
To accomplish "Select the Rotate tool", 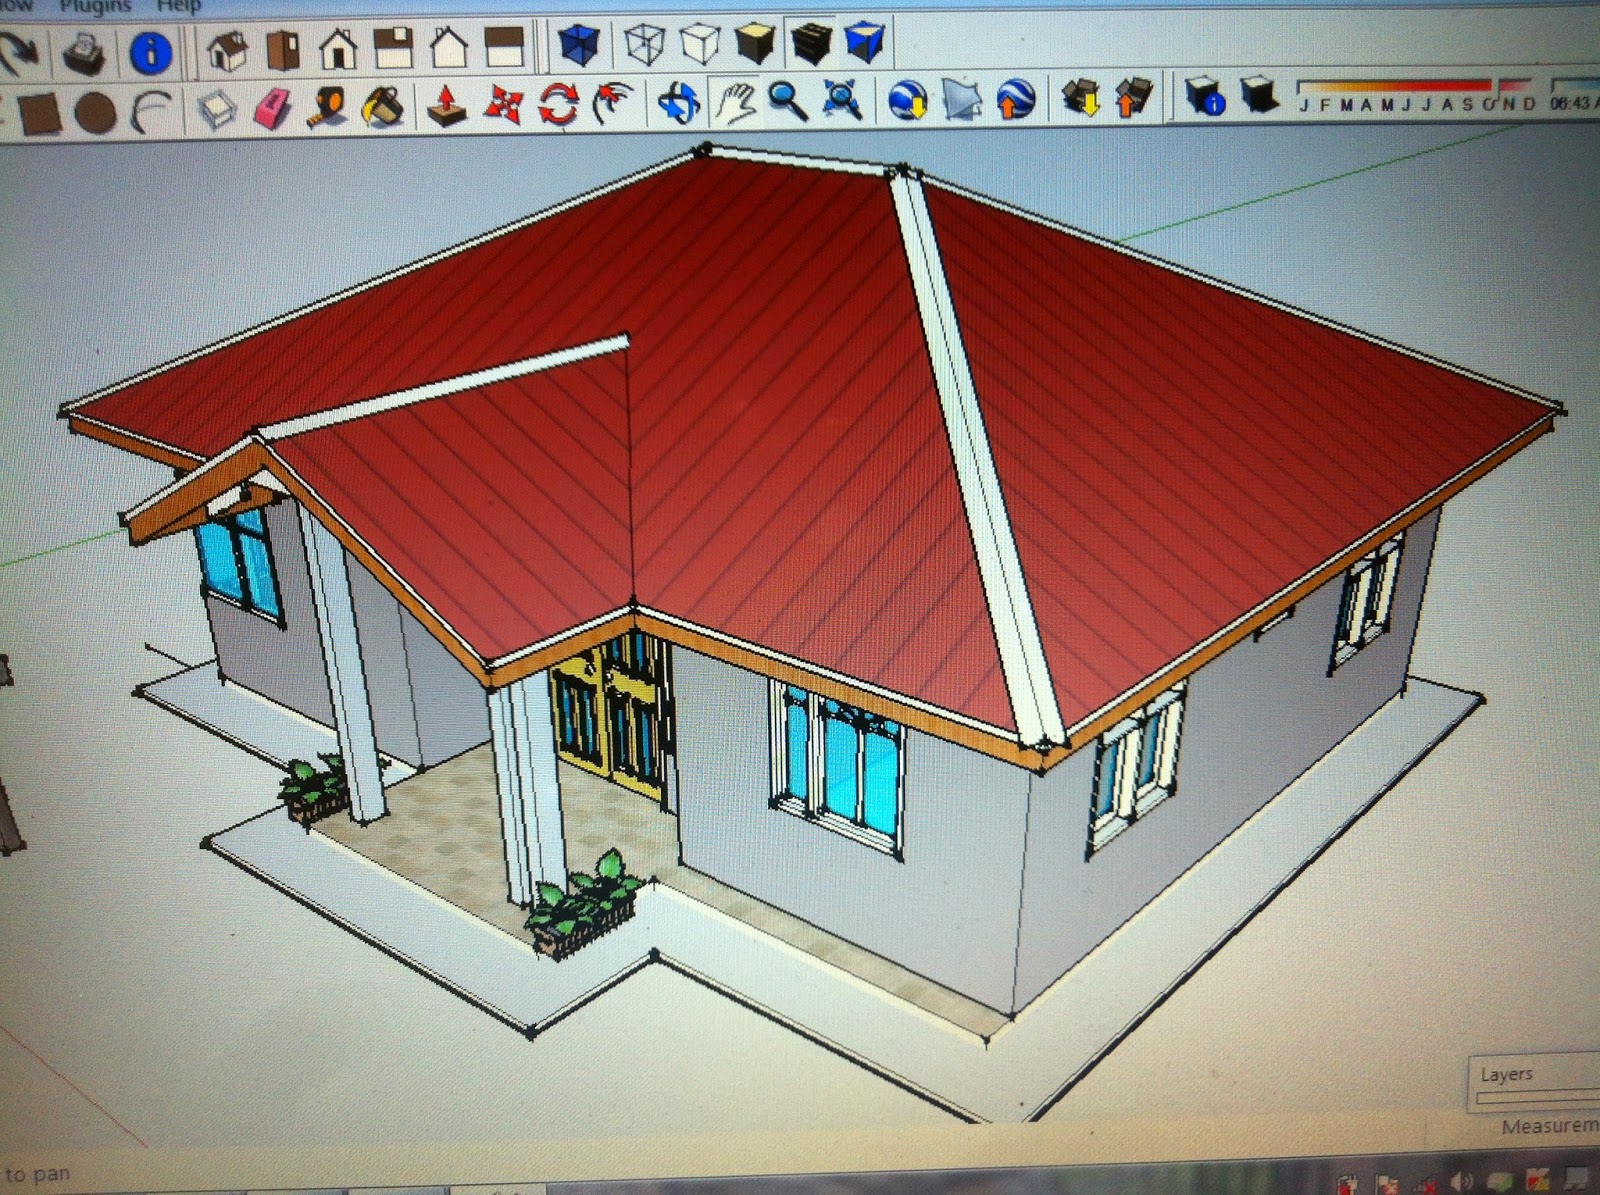I will pyautogui.click(x=558, y=103).
